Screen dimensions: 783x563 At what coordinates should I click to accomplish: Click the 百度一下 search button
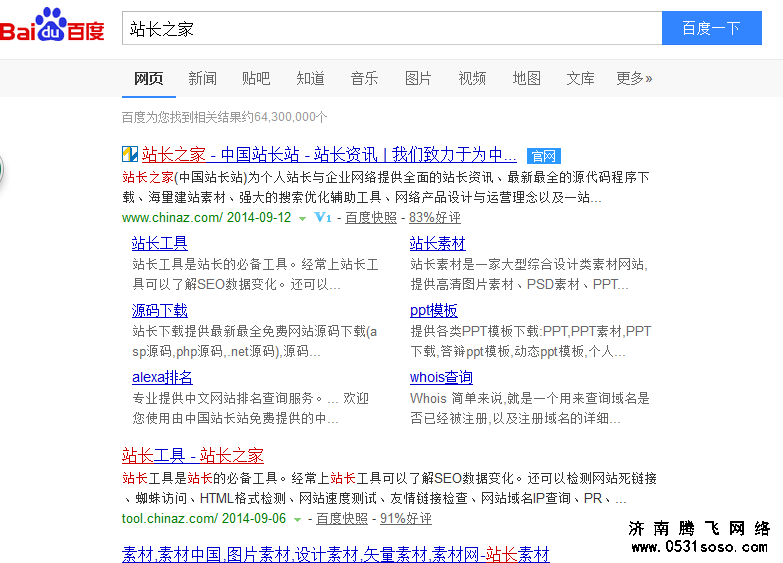click(x=712, y=28)
